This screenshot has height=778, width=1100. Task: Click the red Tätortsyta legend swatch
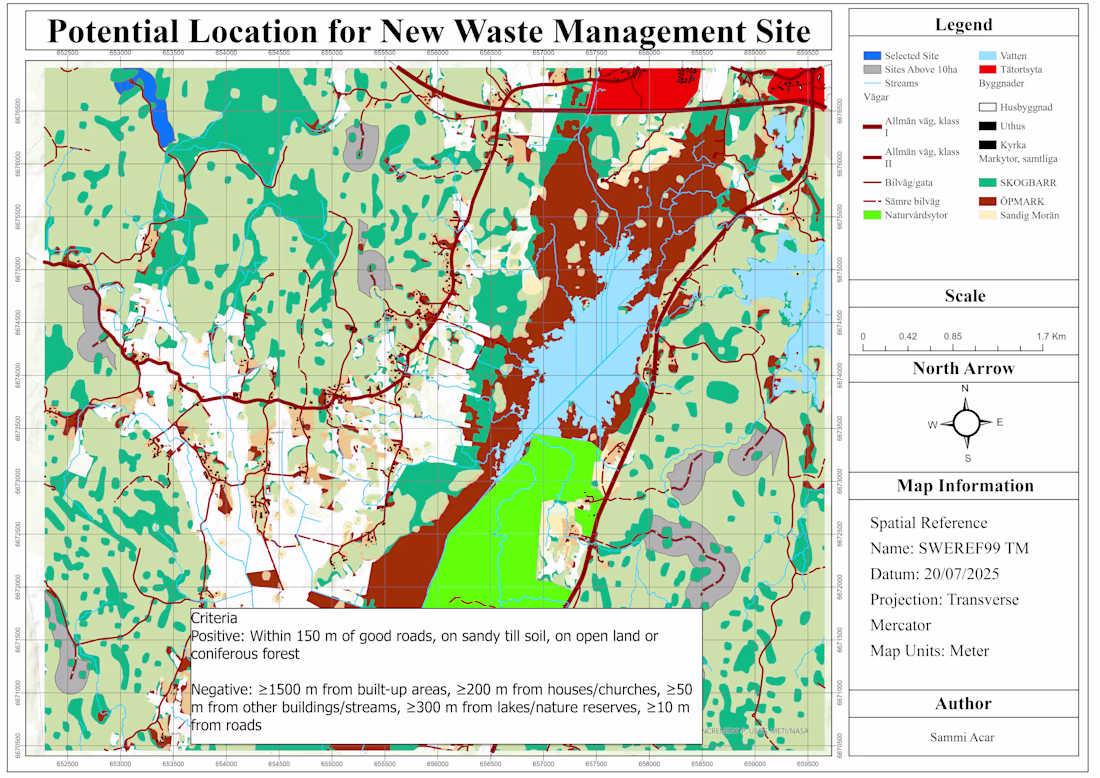pos(987,69)
